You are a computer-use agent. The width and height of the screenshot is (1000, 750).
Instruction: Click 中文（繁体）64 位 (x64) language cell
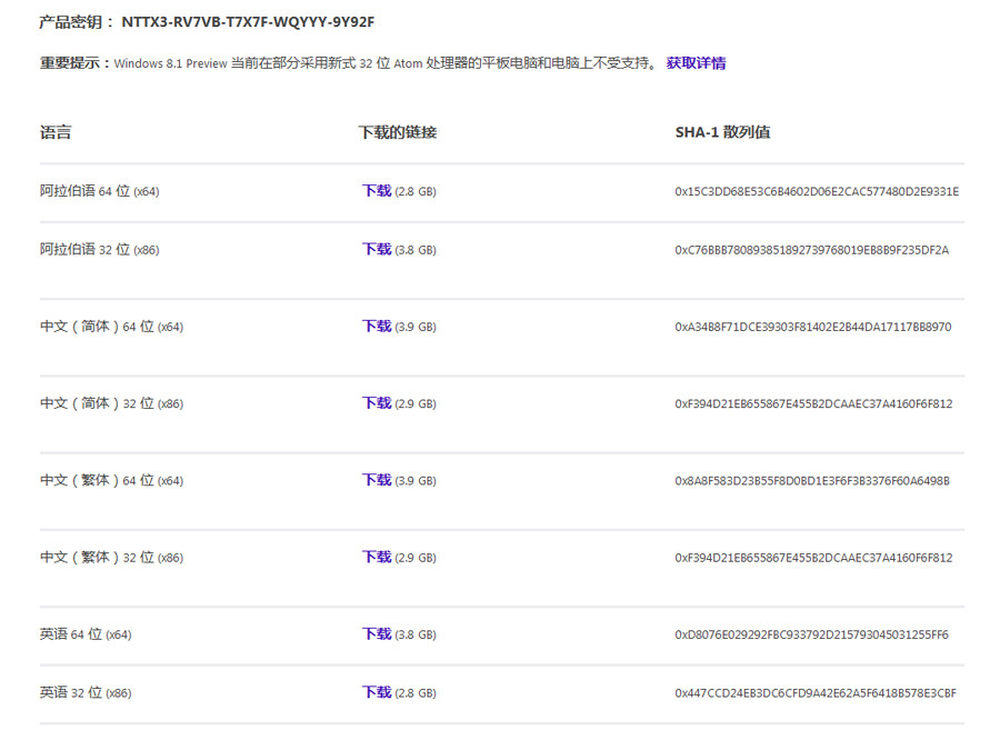(x=112, y=480)
